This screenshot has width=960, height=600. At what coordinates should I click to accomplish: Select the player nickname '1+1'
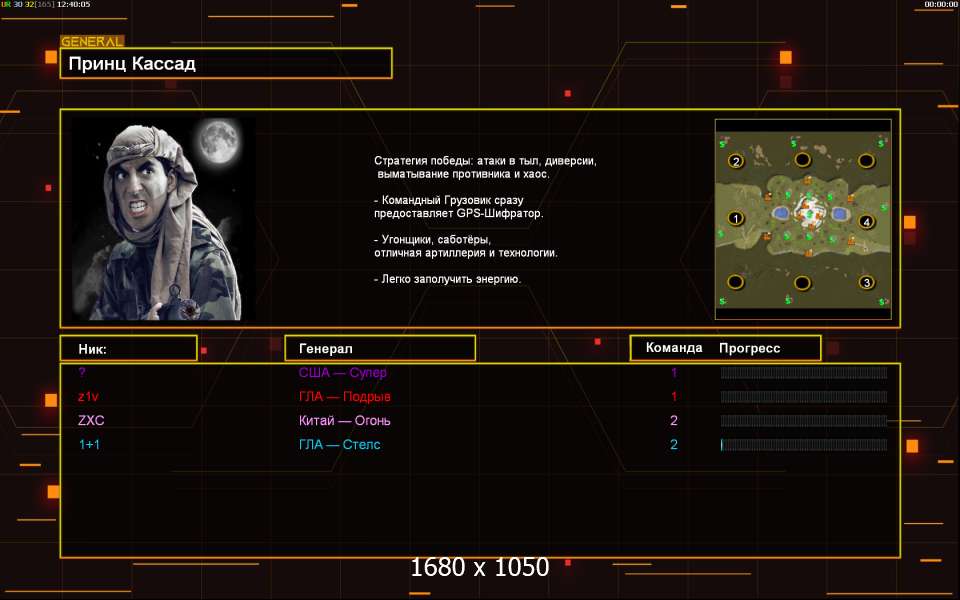coord(89,445)
